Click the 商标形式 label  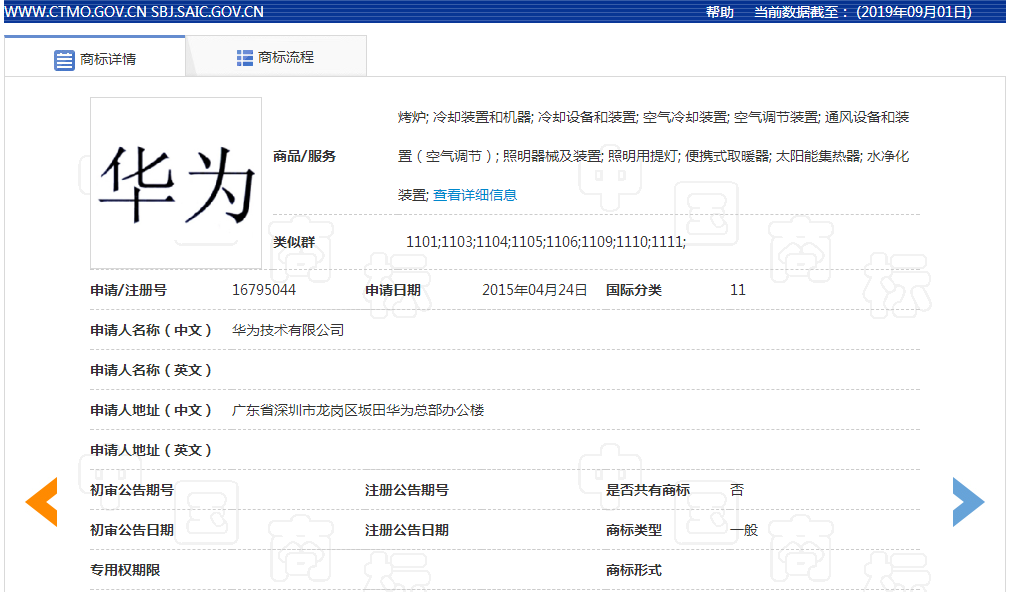[634, 570]
